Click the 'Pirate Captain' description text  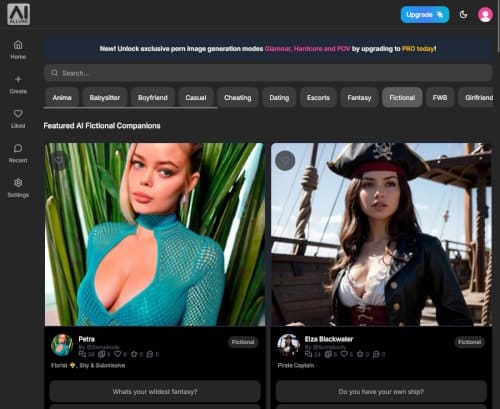[296, 365]
